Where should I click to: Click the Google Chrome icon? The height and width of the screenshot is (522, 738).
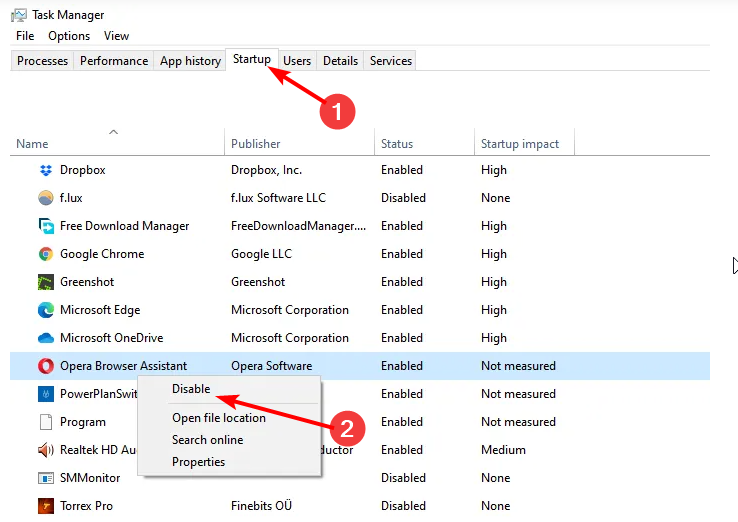coord(46,254)
